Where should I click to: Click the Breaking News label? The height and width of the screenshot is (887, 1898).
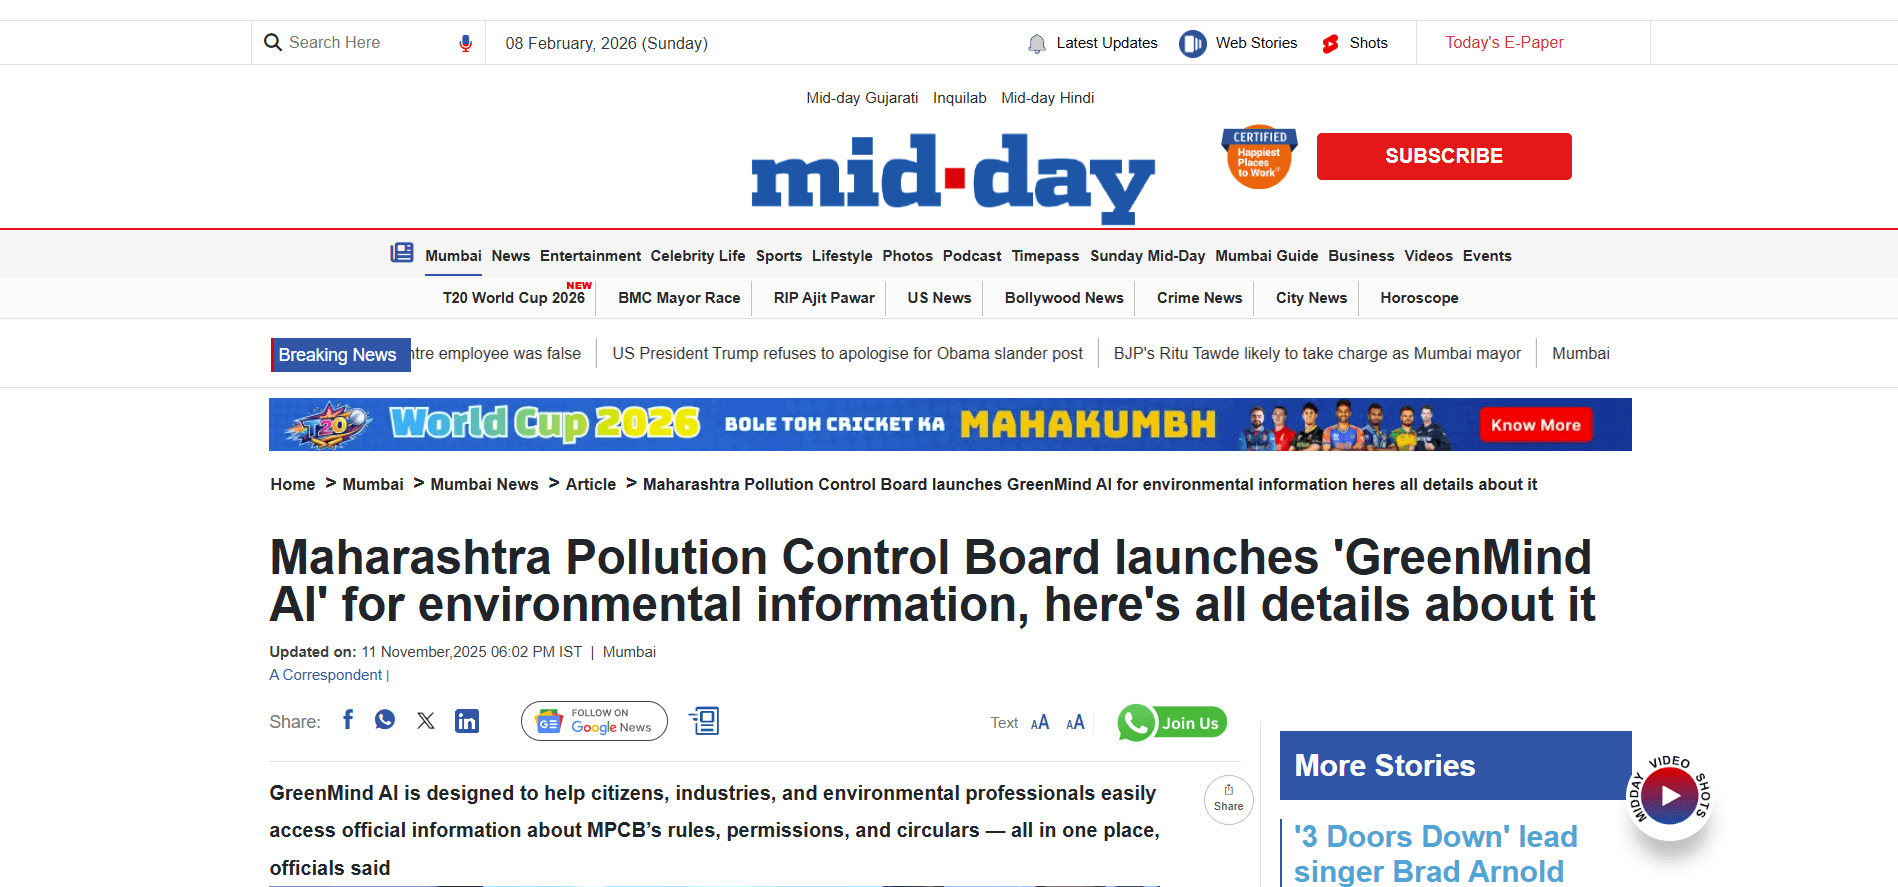[340, 355]
